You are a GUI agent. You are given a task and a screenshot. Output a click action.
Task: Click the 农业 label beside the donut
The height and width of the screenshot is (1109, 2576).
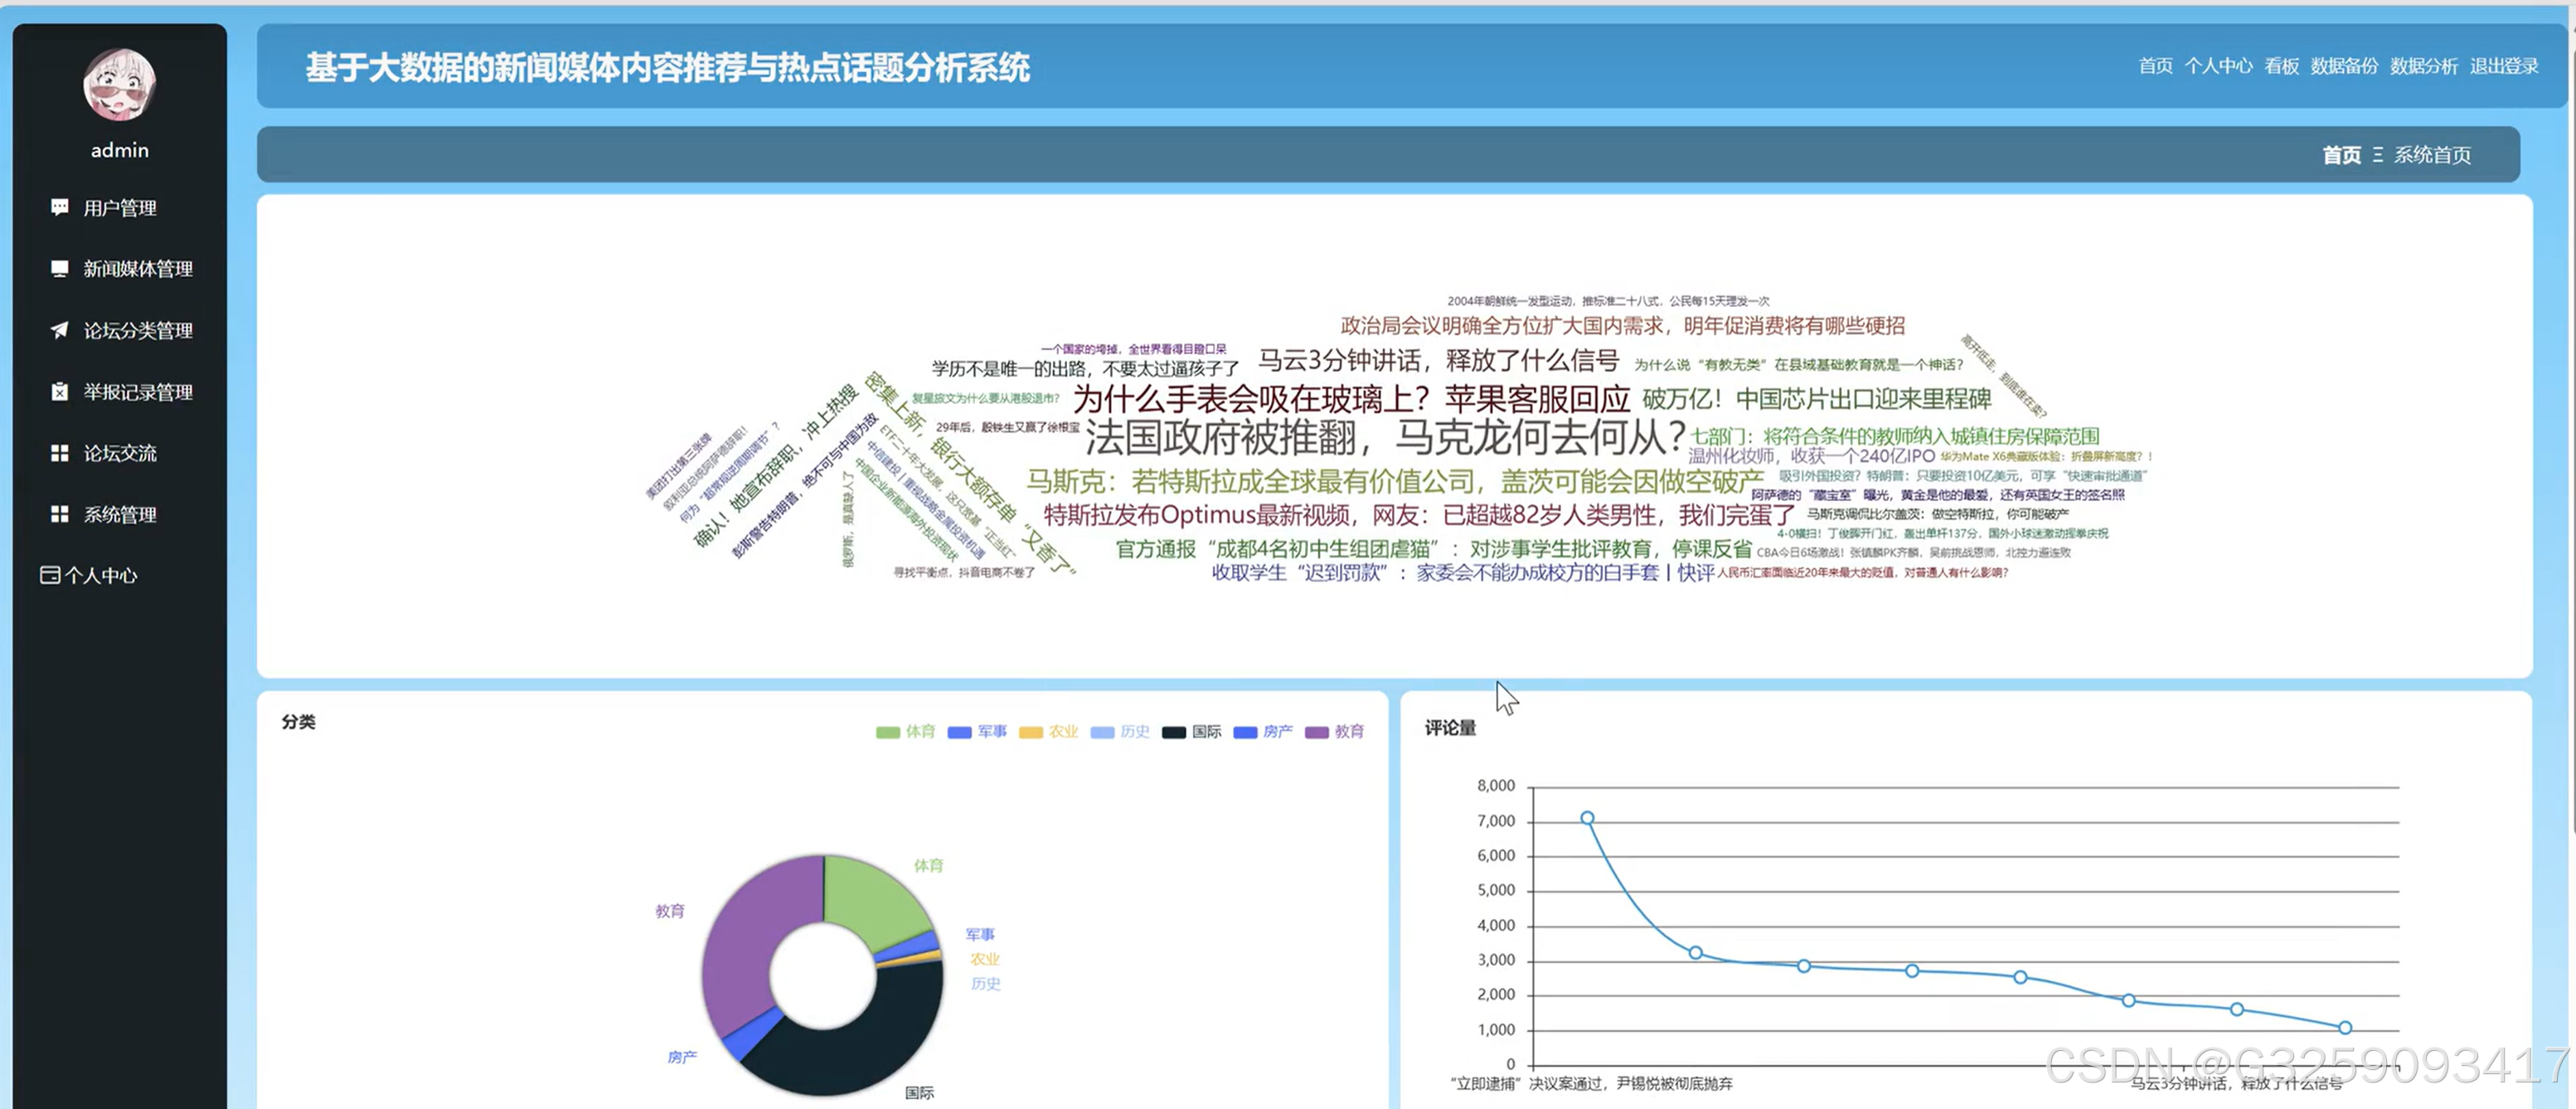coord(985,959)
